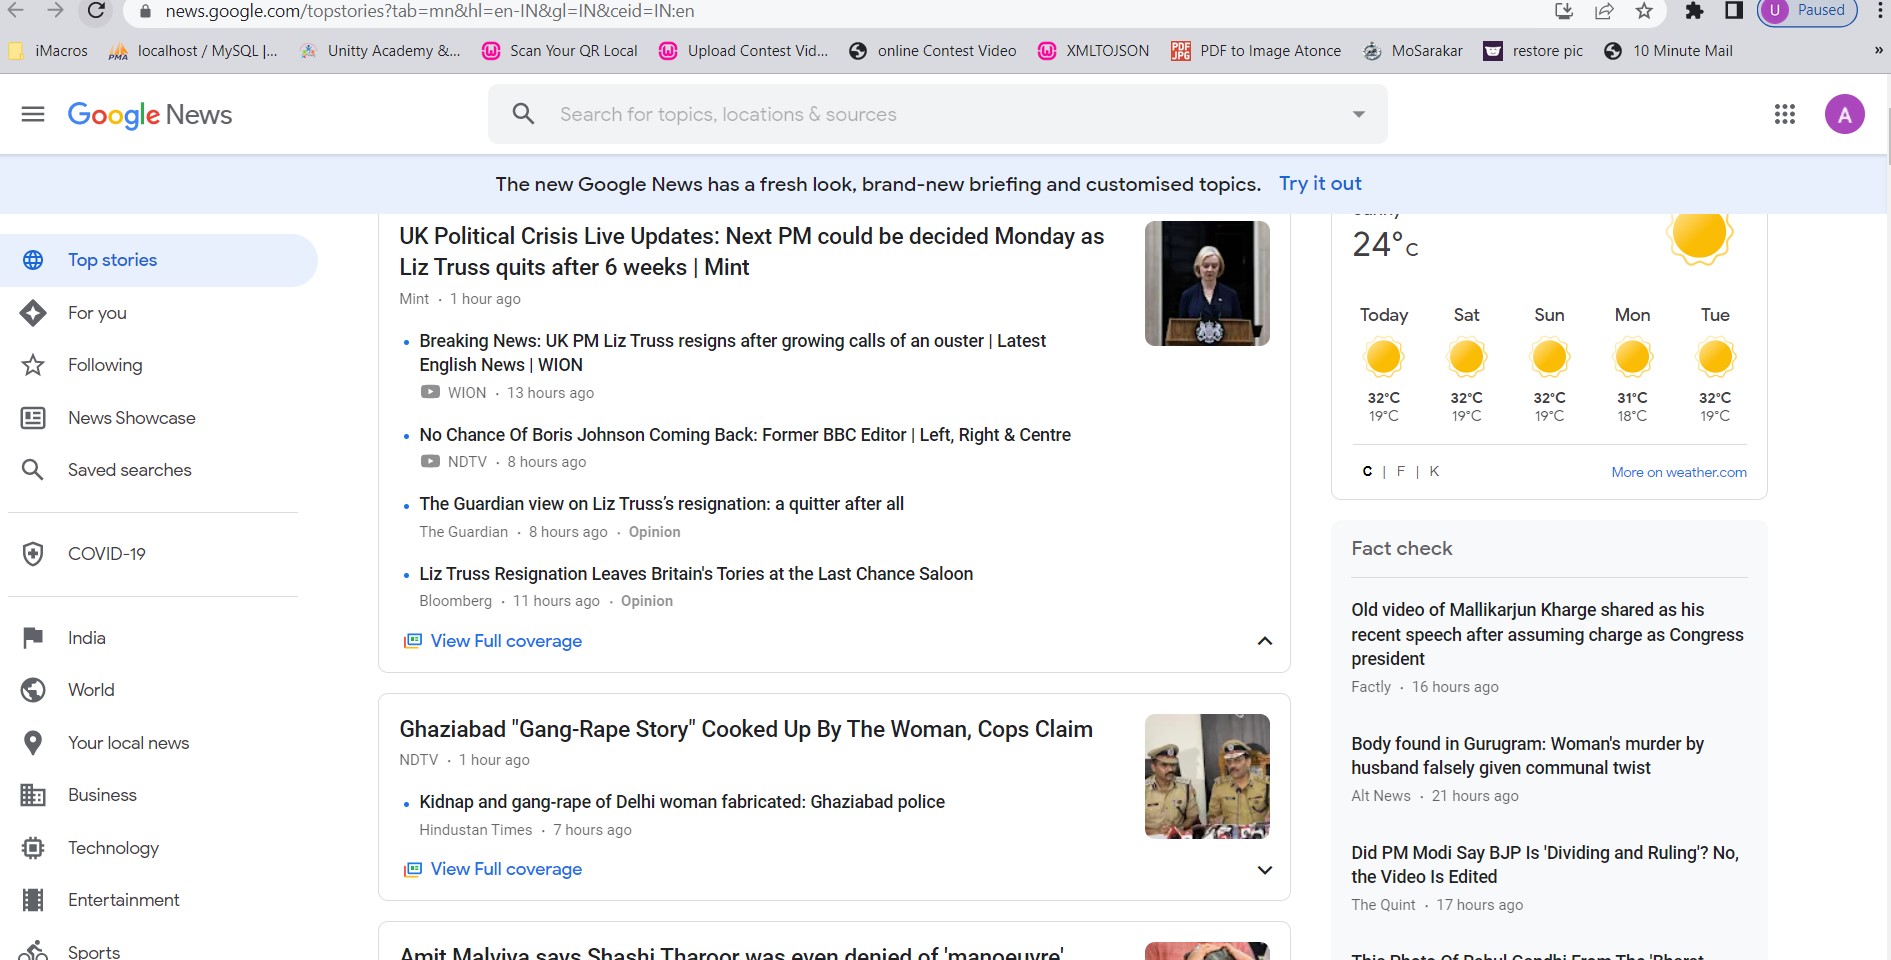This screenshot has height=960, width=1891.
Task: Open the Google apps grid
Action: pos(1784,114)
